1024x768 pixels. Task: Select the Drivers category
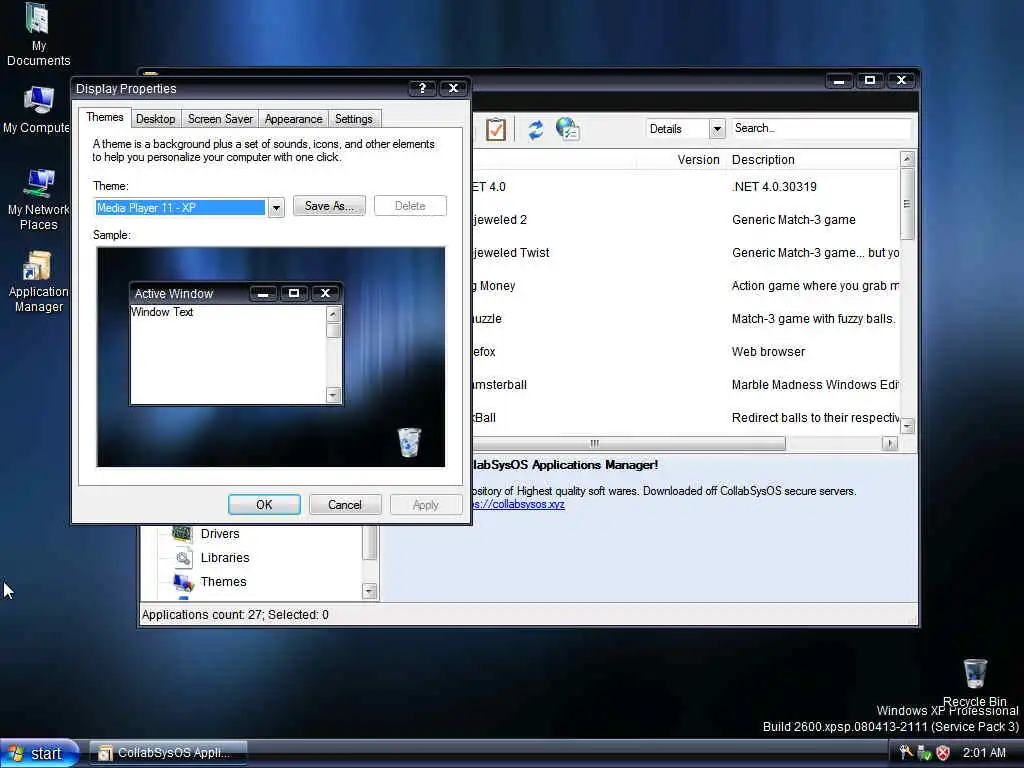coord(220,534)
